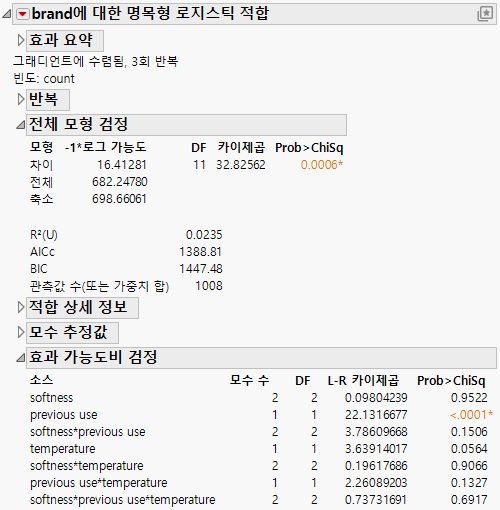The width and height of the screenshot is (500, 510).
Task: Click the 전체 모형 검정 section header
Action: click(186, 125)
